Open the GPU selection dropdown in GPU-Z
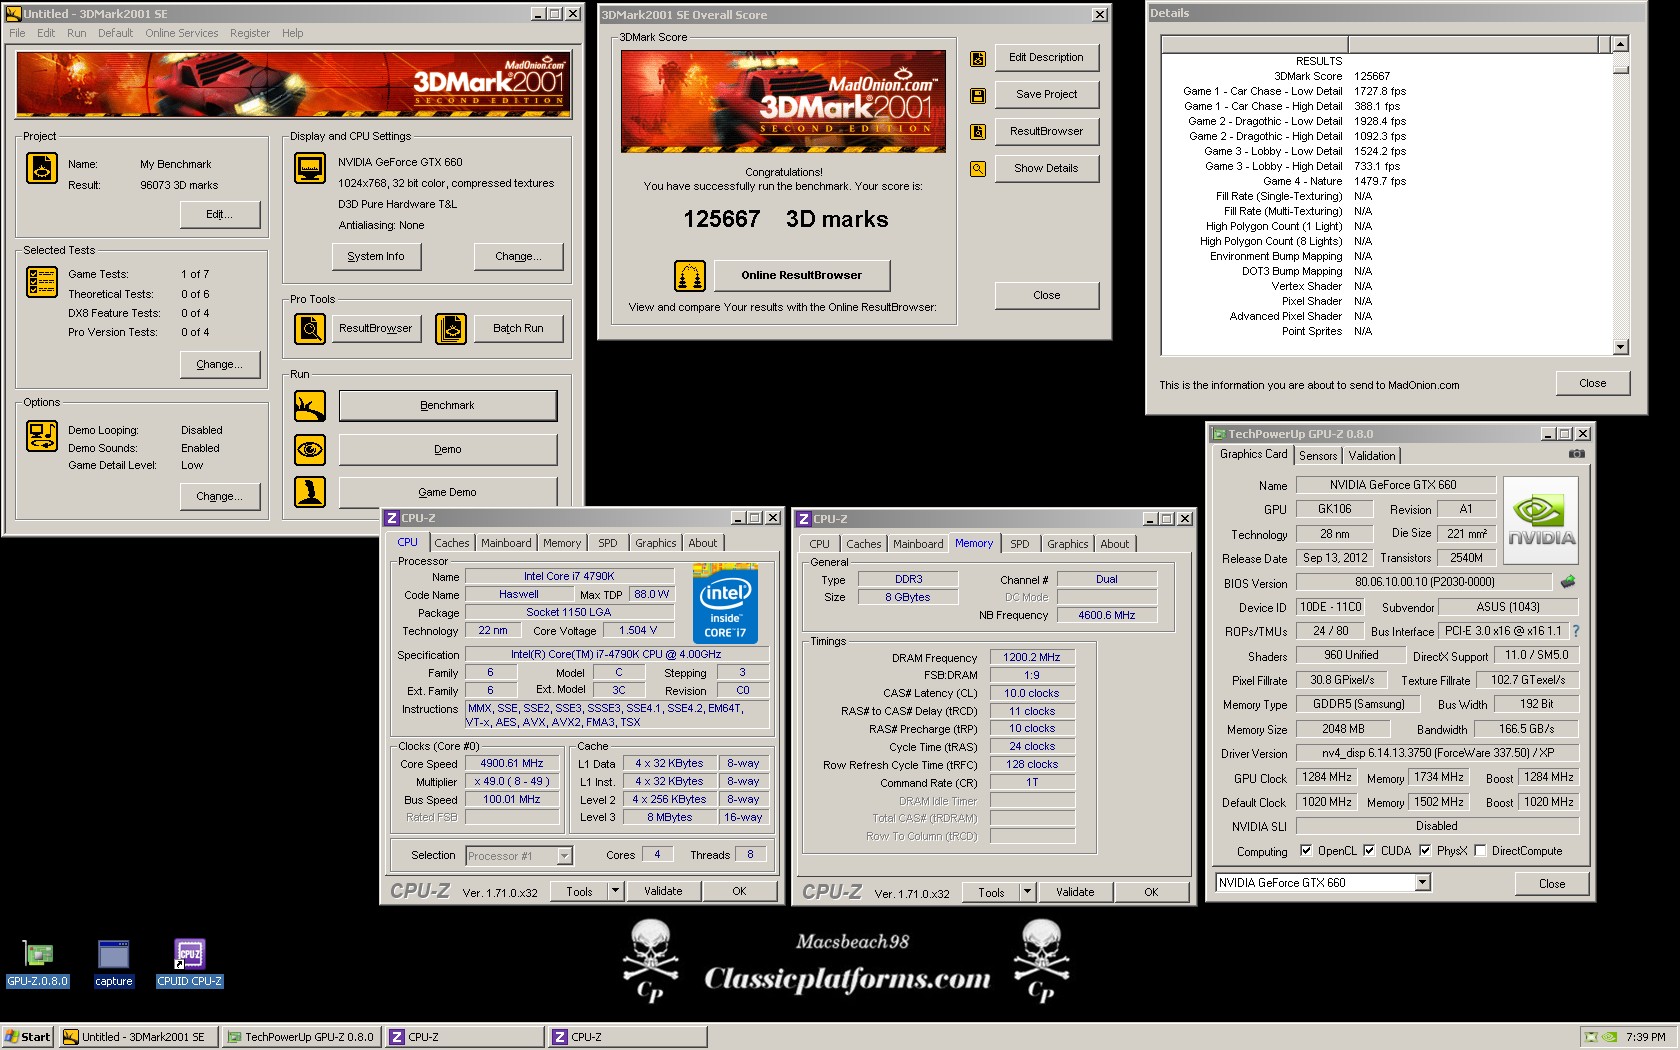The height and width of the screenshot is (1050, 1680). (1422, 883)
